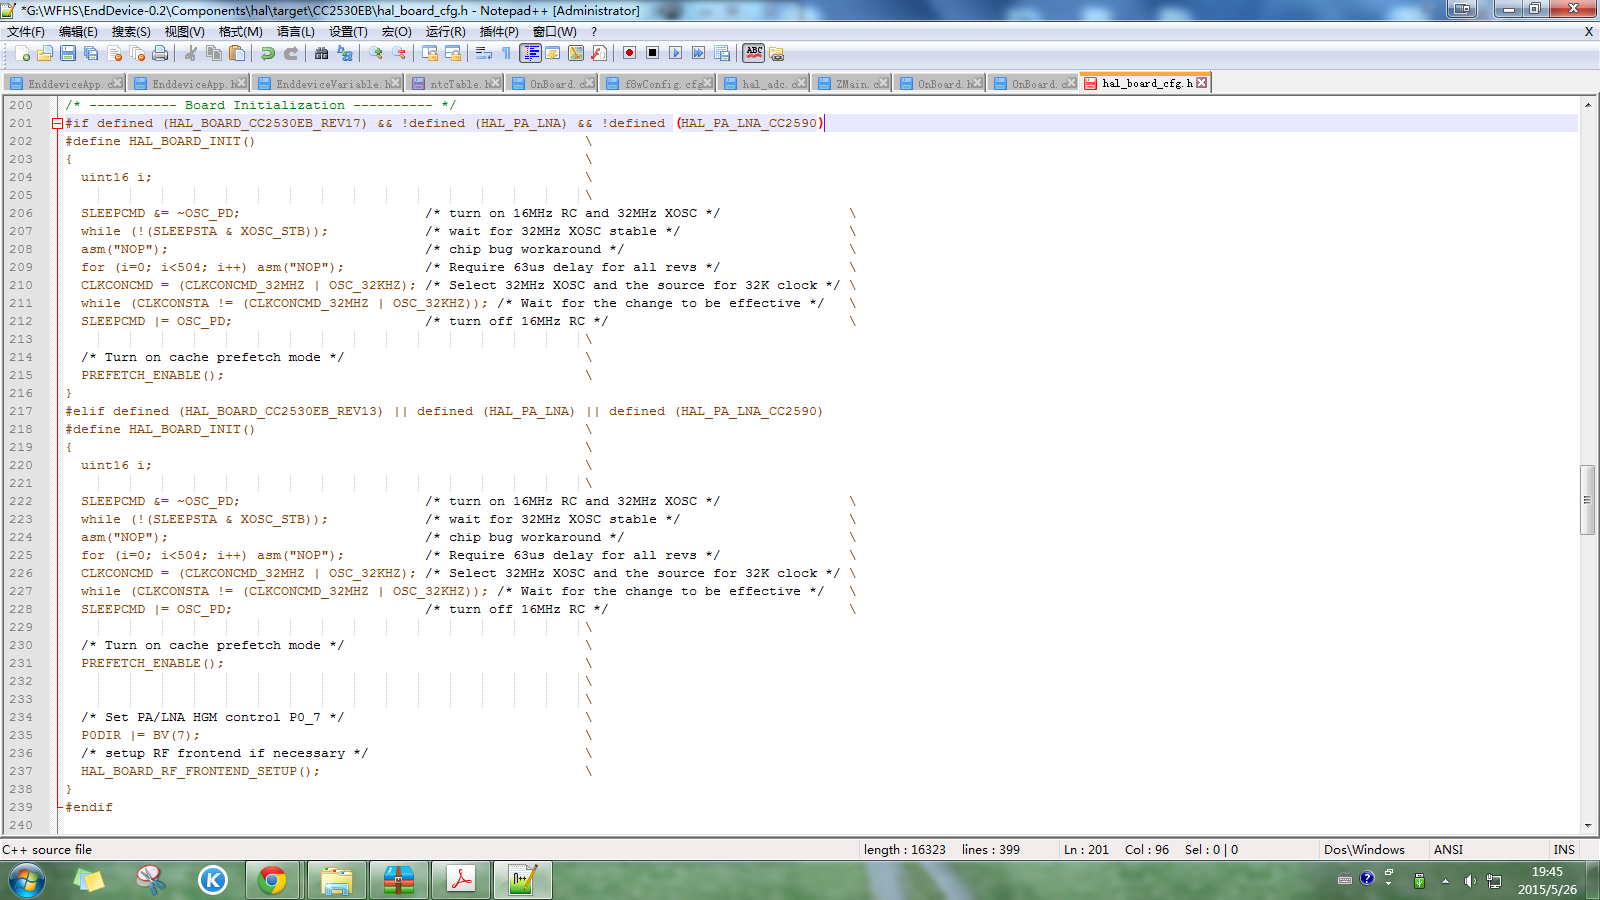Click the INS mode indicator in status bar
The width and height of the screenshot is (1600, 900).
tap(1564, 850)
